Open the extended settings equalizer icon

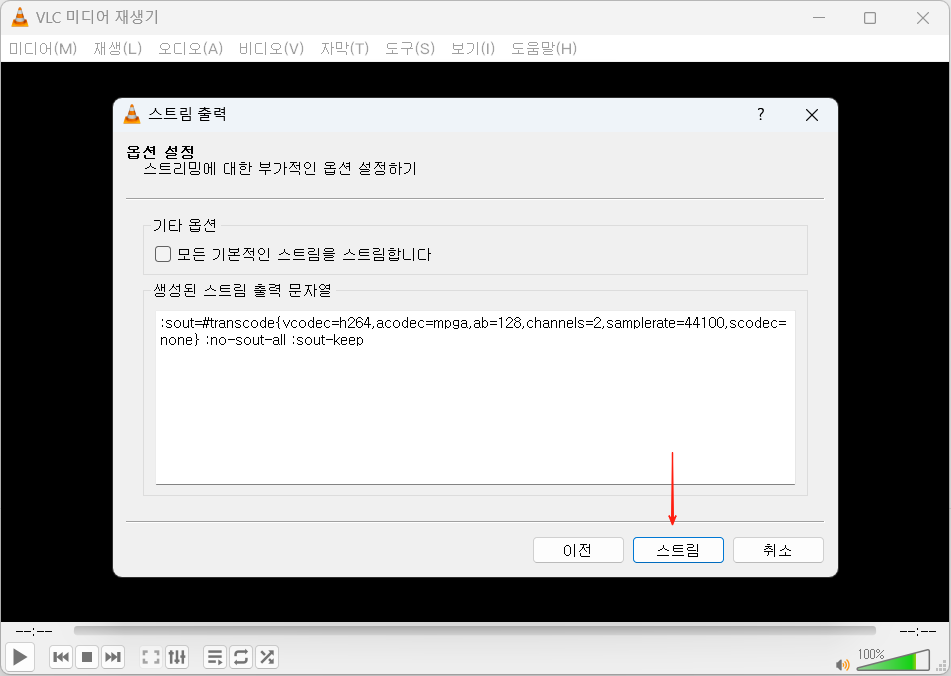(x=178, y=657)
